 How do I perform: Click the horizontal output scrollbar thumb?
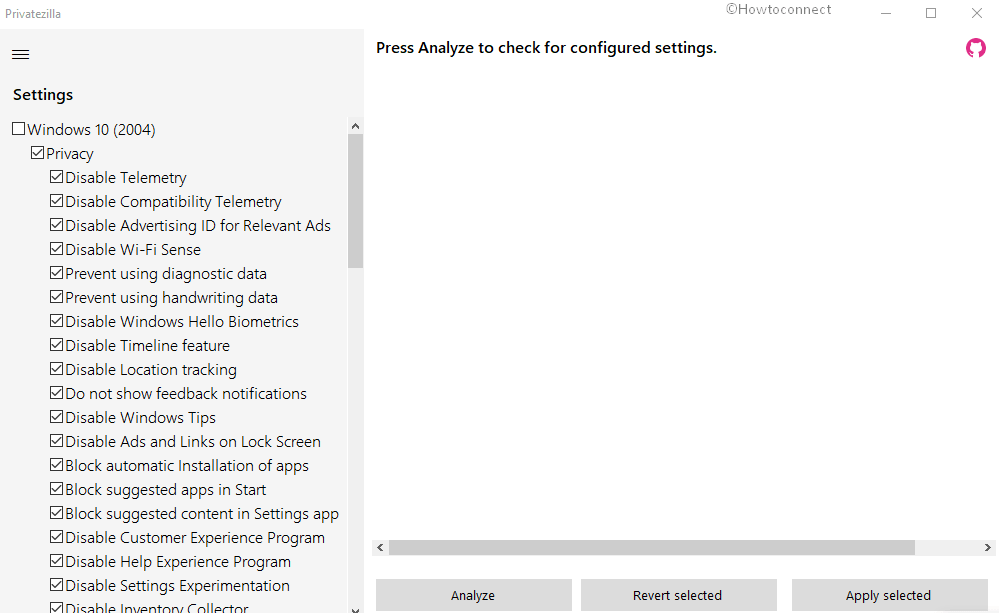651,548
